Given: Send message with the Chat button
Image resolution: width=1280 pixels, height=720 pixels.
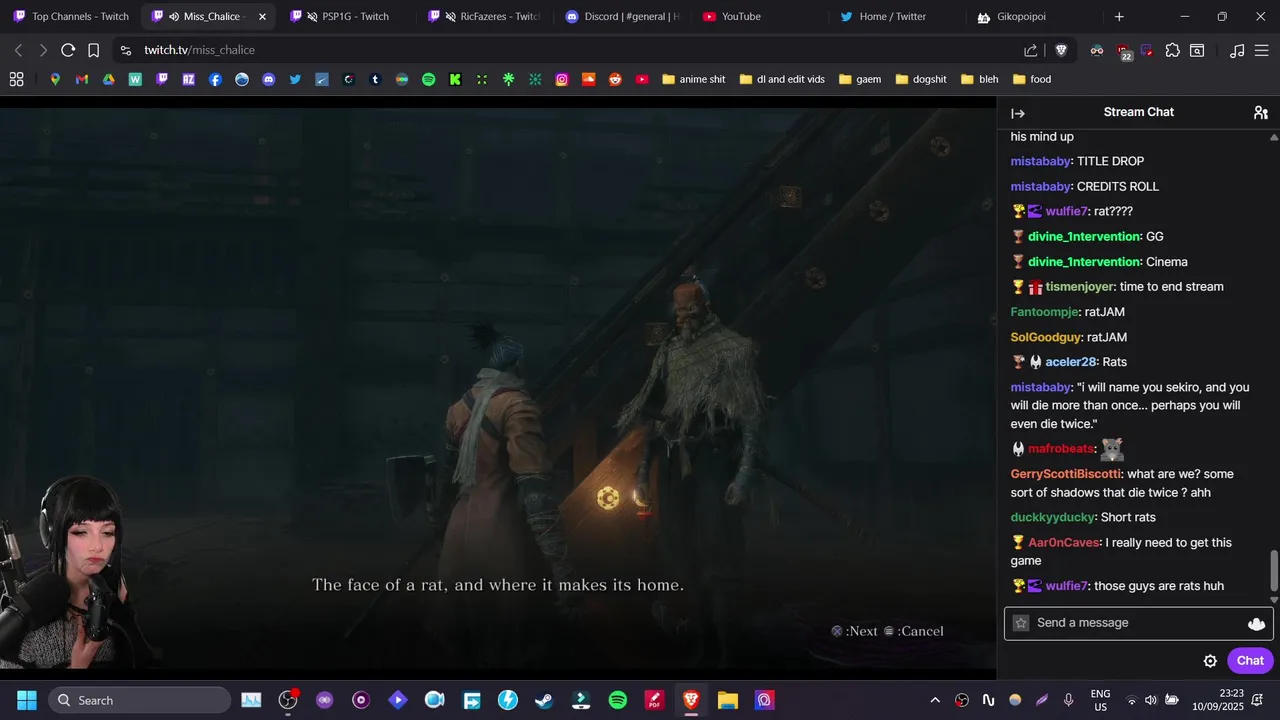Looking at the screenshot, I should [x=1250, y=661].
